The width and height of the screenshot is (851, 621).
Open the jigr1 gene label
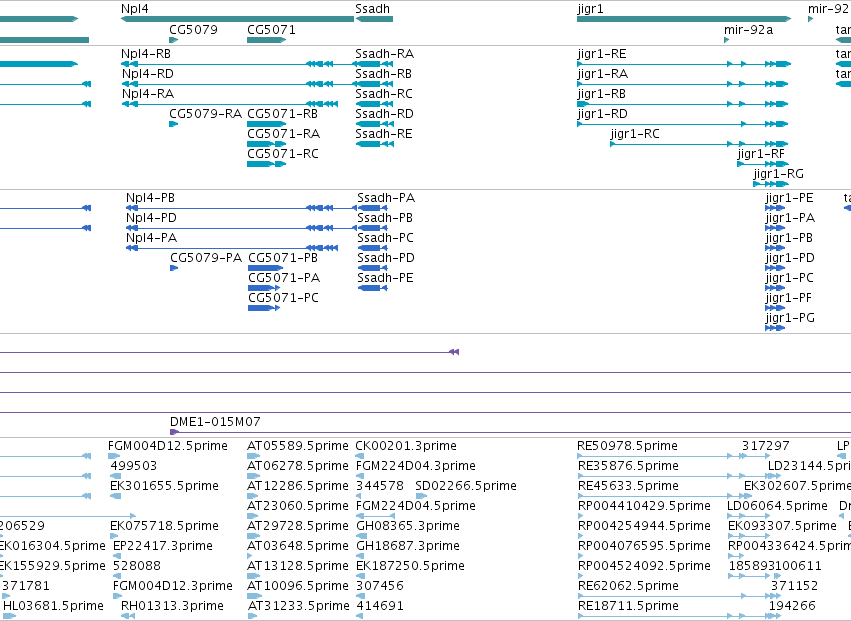[590, 9]
